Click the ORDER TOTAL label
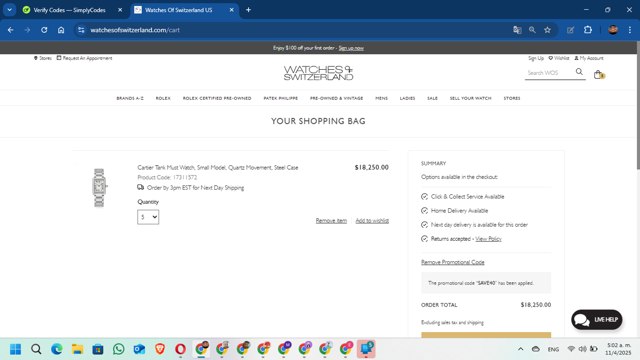640x360 pixels. point(439,305)
